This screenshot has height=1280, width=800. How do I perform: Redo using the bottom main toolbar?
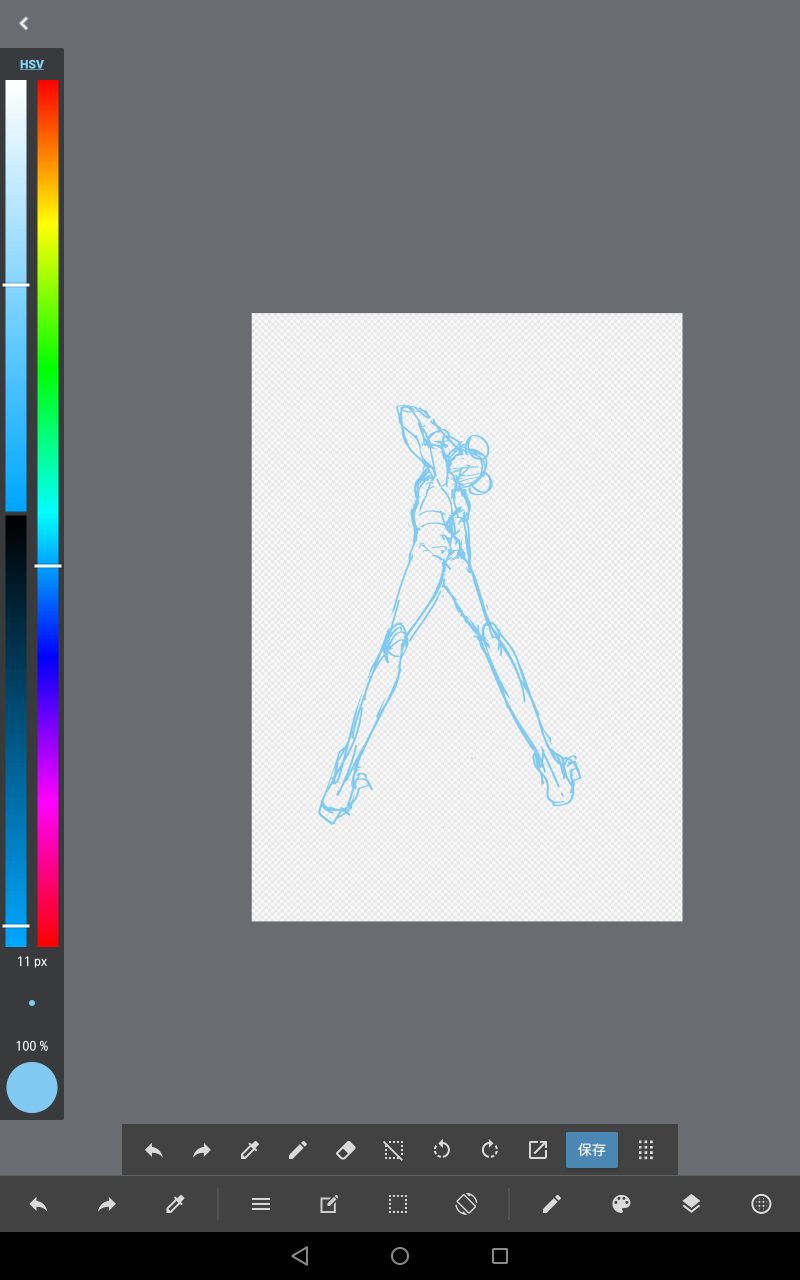coord(107,1204)
